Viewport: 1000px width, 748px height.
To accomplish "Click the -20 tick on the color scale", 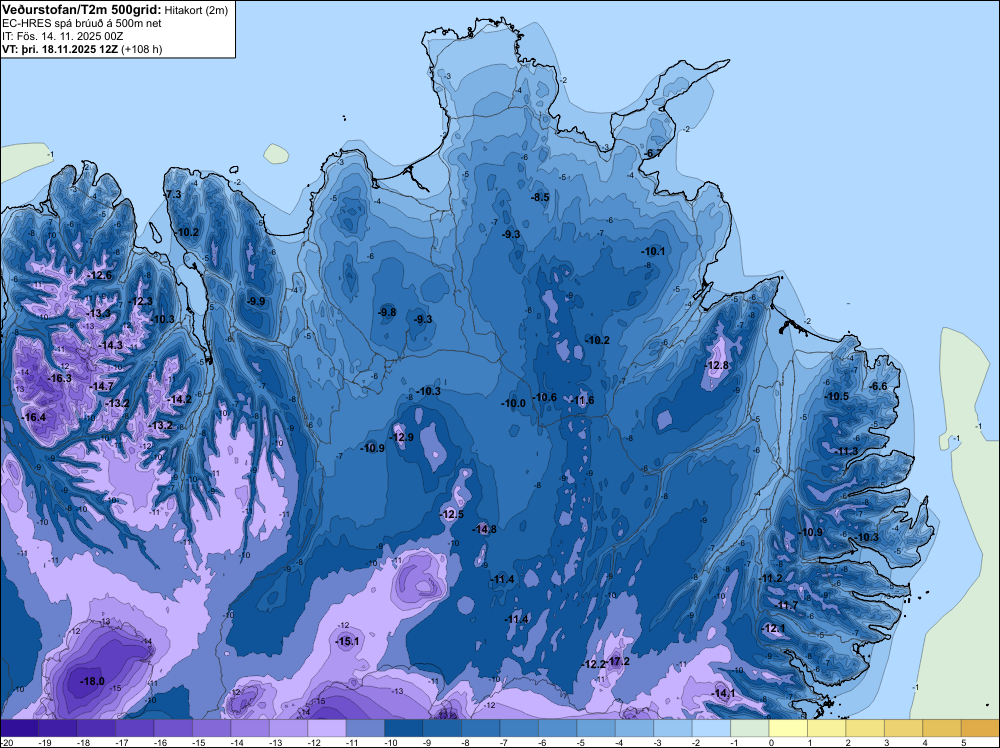I will point(5,742).
